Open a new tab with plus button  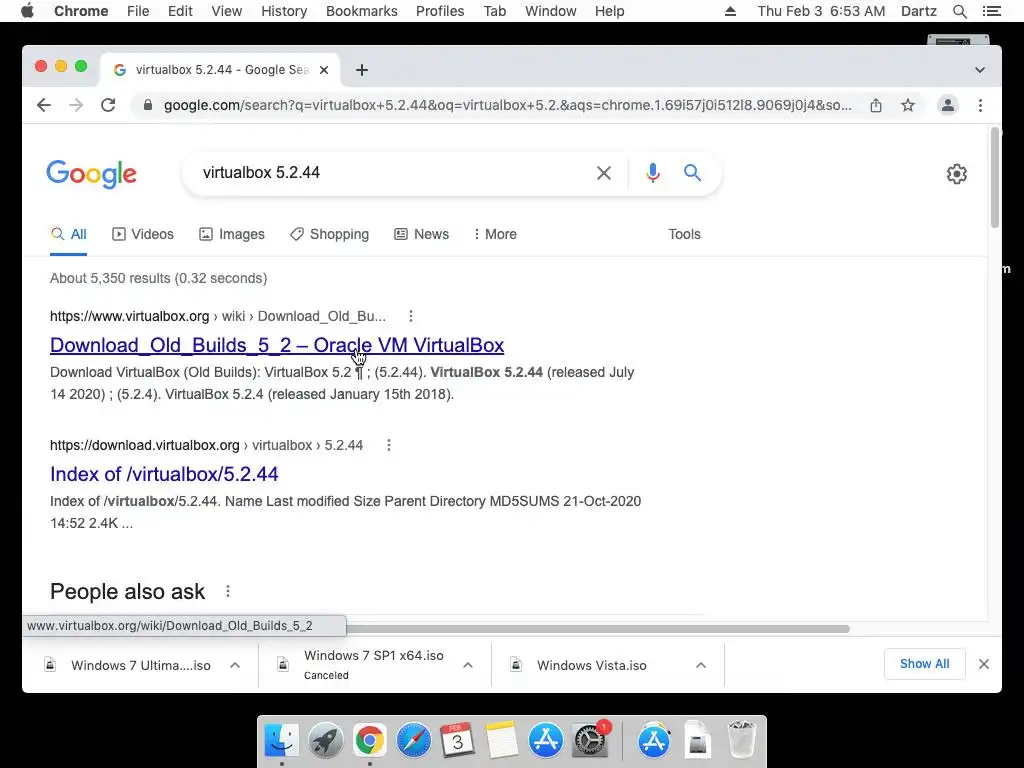pos(362,70)
